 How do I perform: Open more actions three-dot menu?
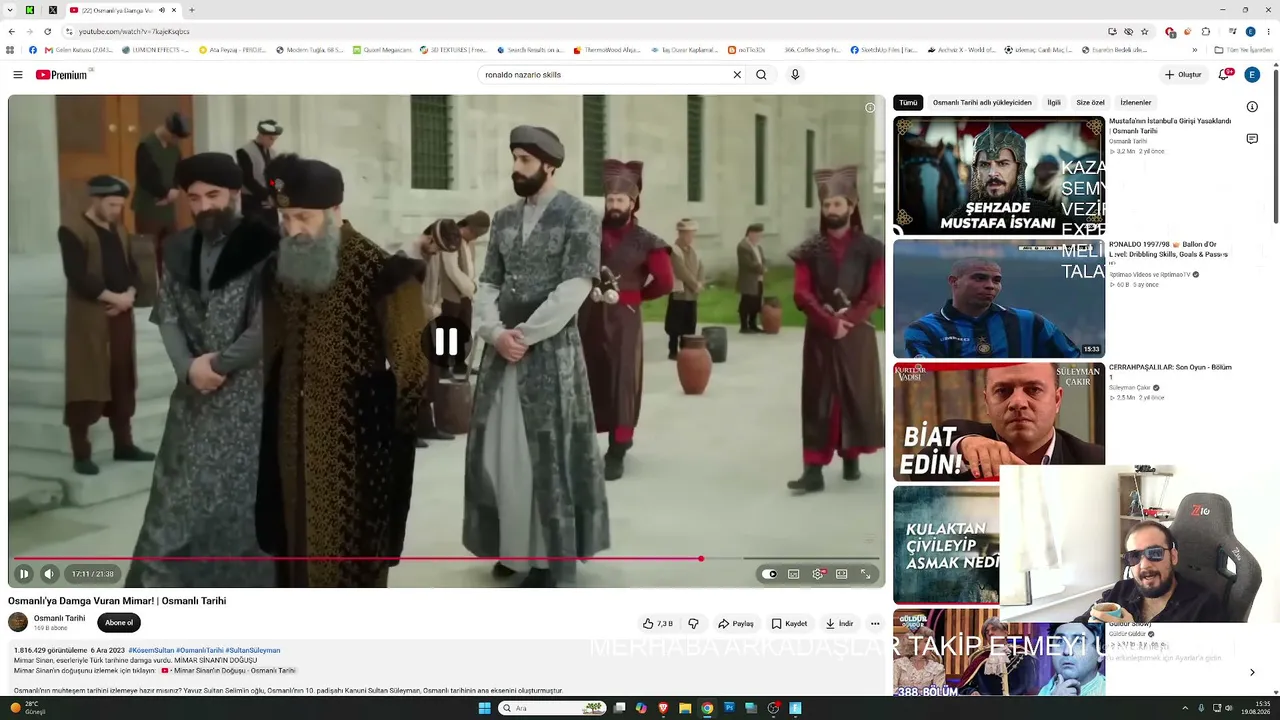point(875,624)
